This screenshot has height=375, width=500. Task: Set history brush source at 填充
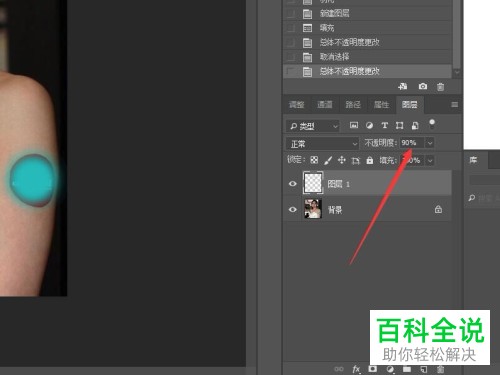(x=291, y=28)
